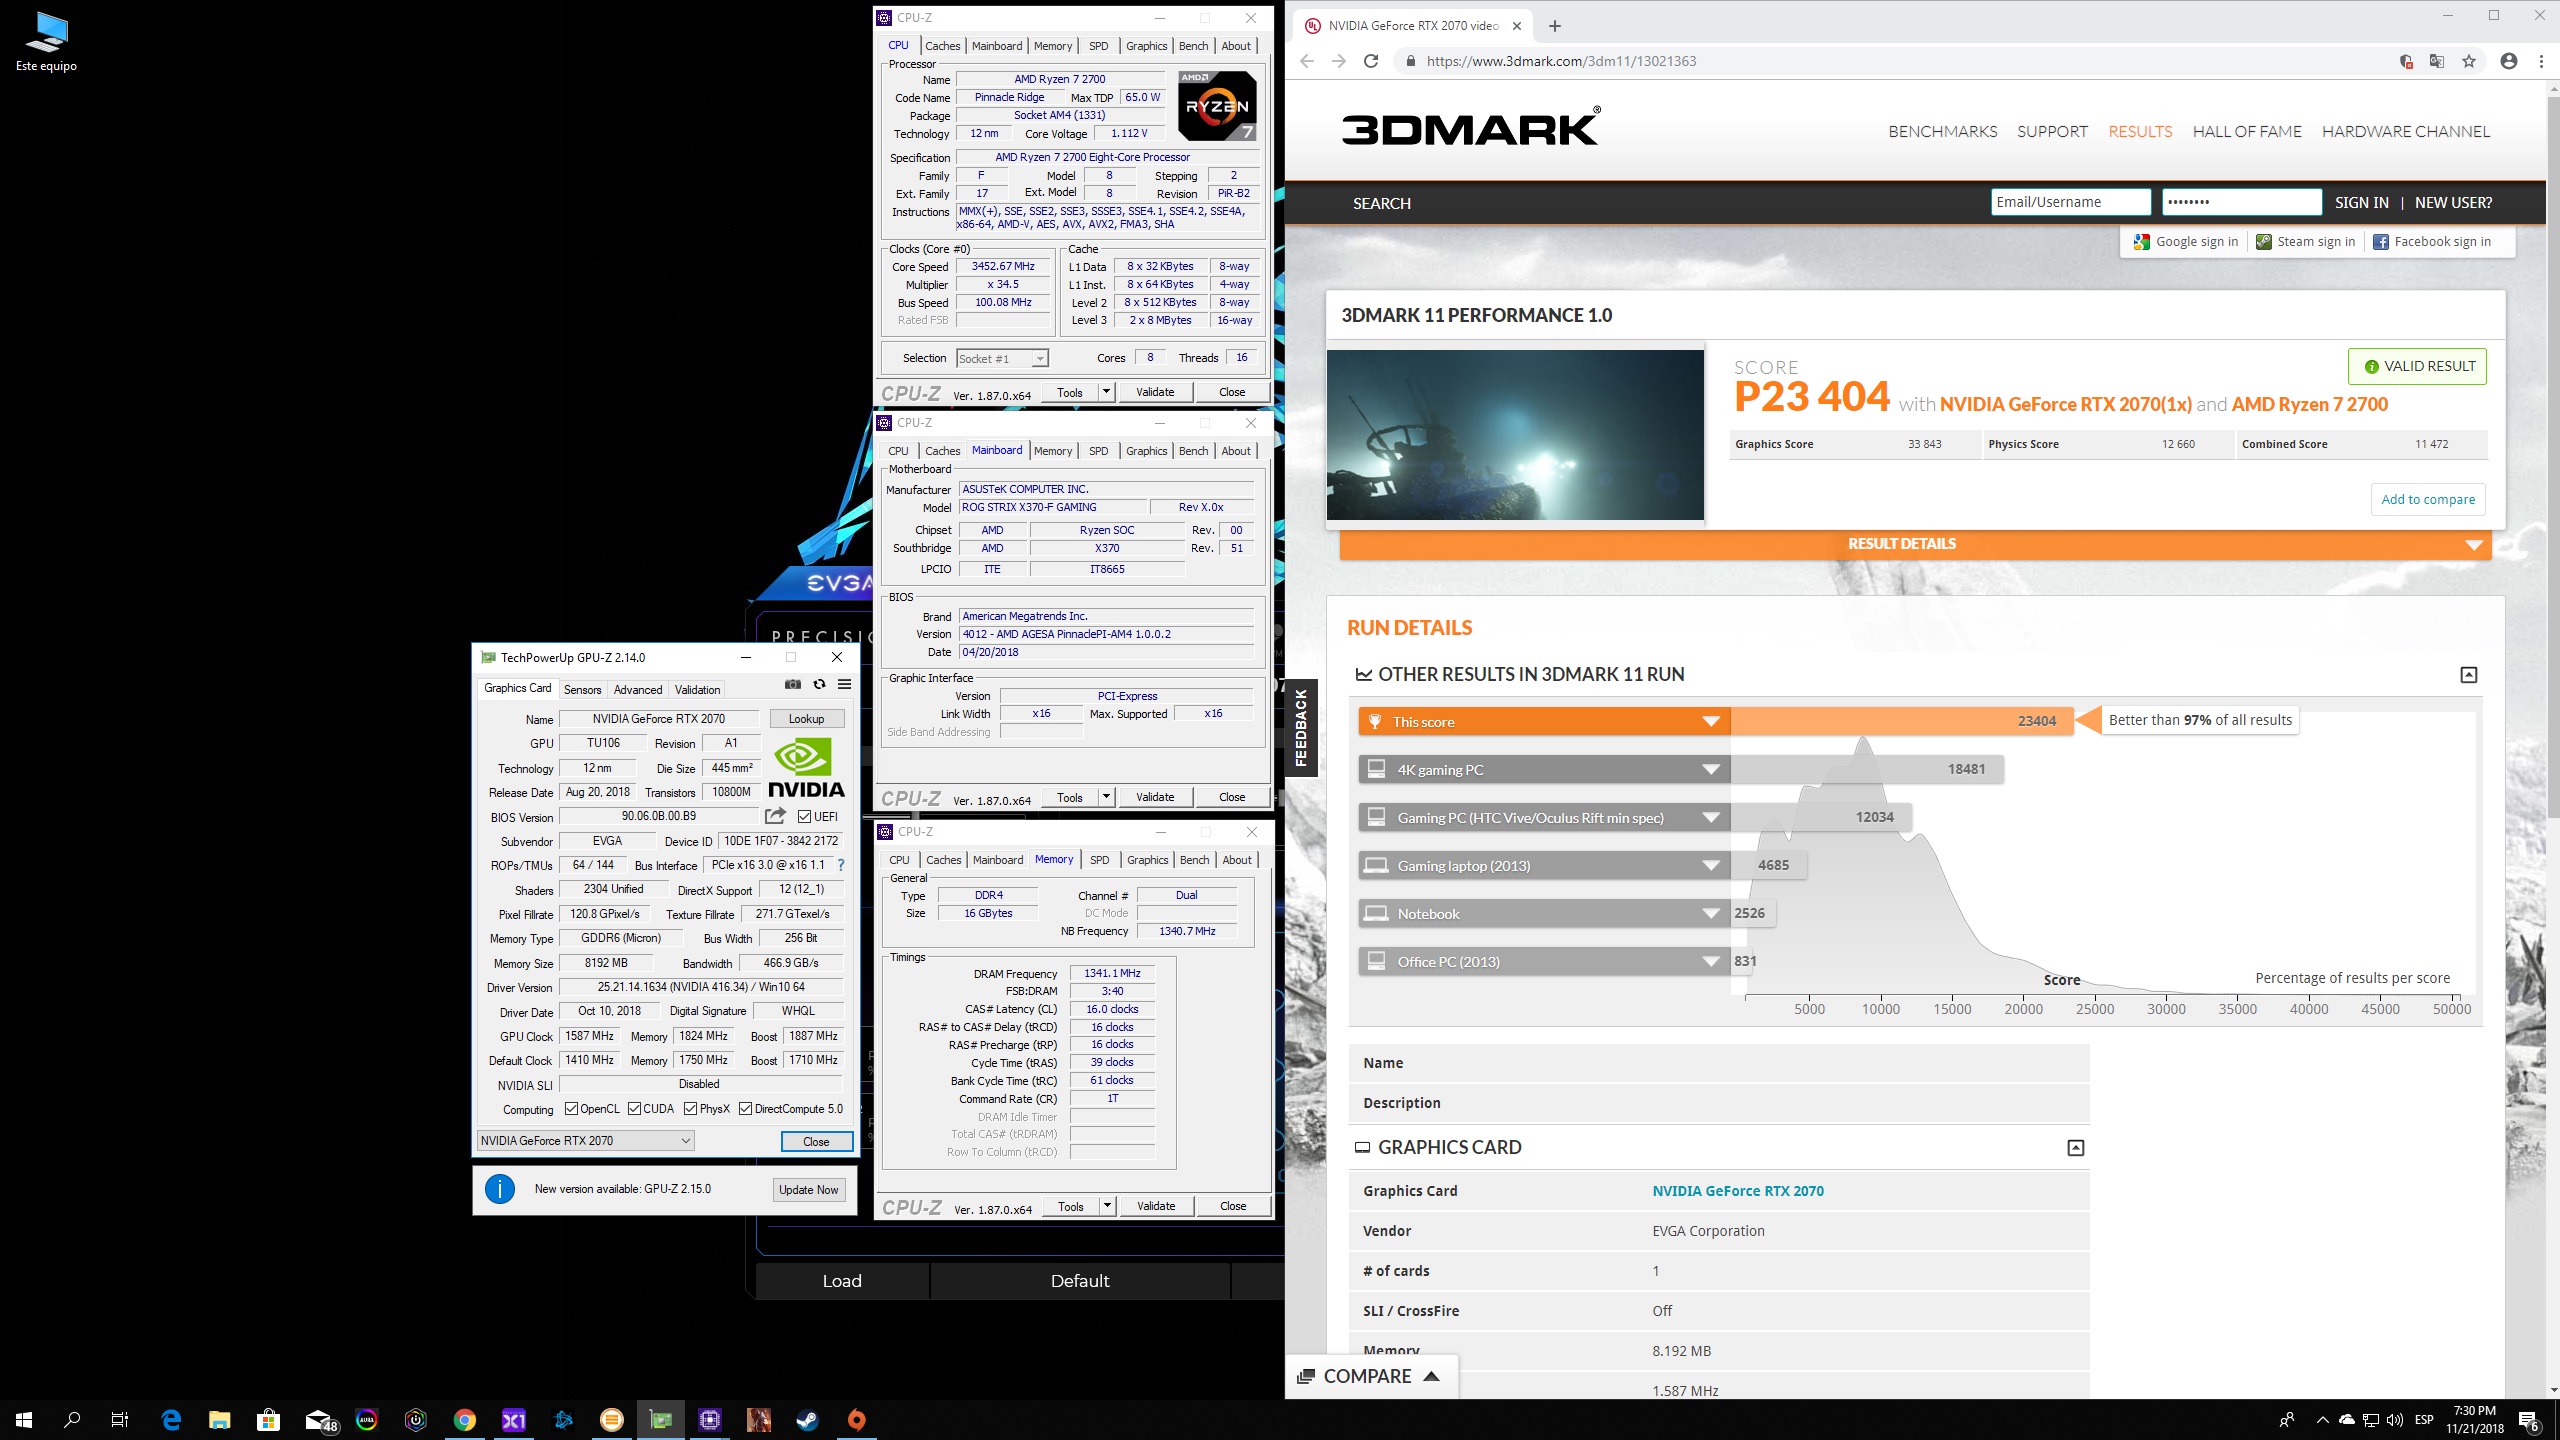Toggle the OpenCL checkbox
The image size is (2560, 1440).
point(571,1108)
